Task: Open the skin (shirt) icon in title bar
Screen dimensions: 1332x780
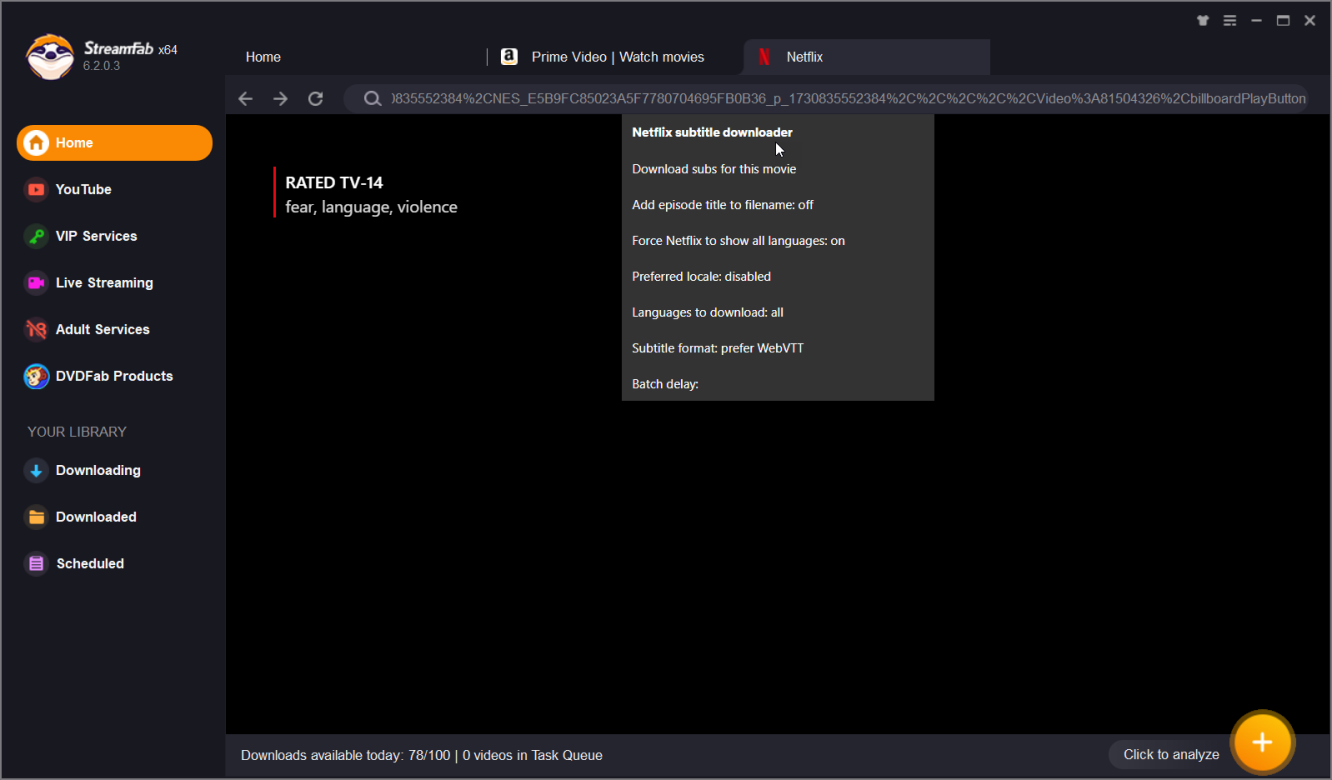Action: pos(1203,20)
